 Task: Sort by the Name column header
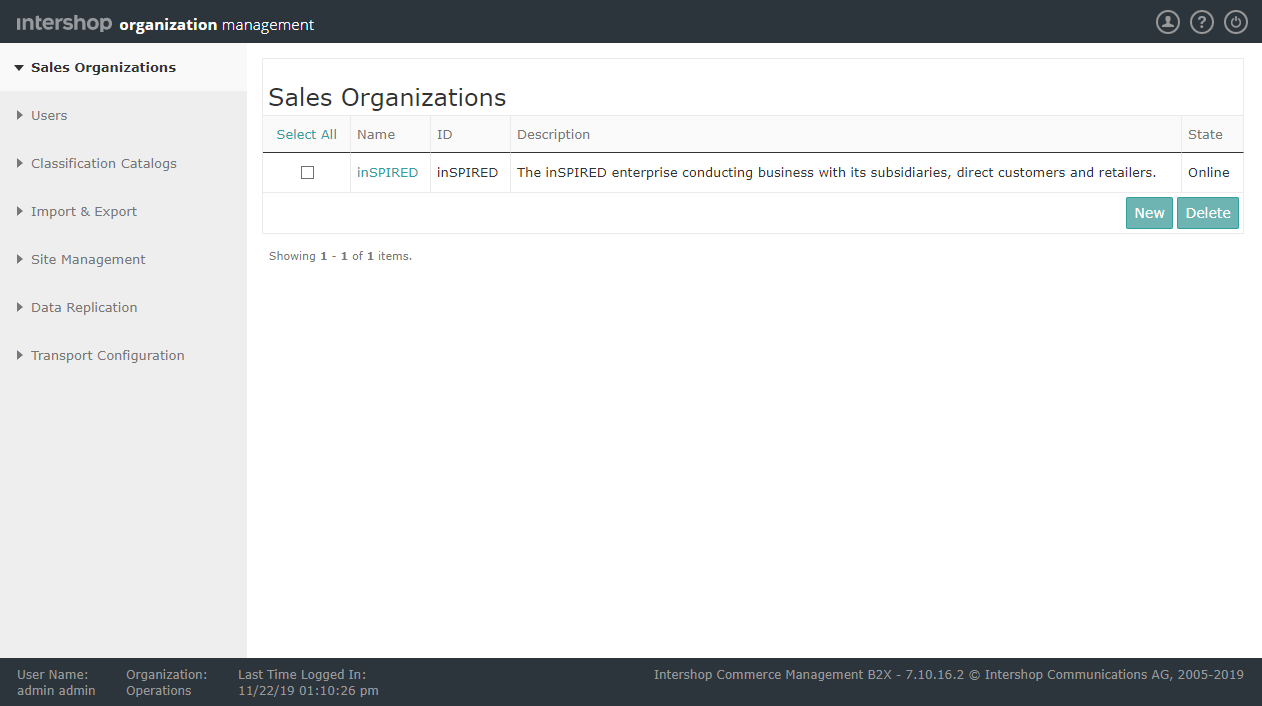point(376,134)
